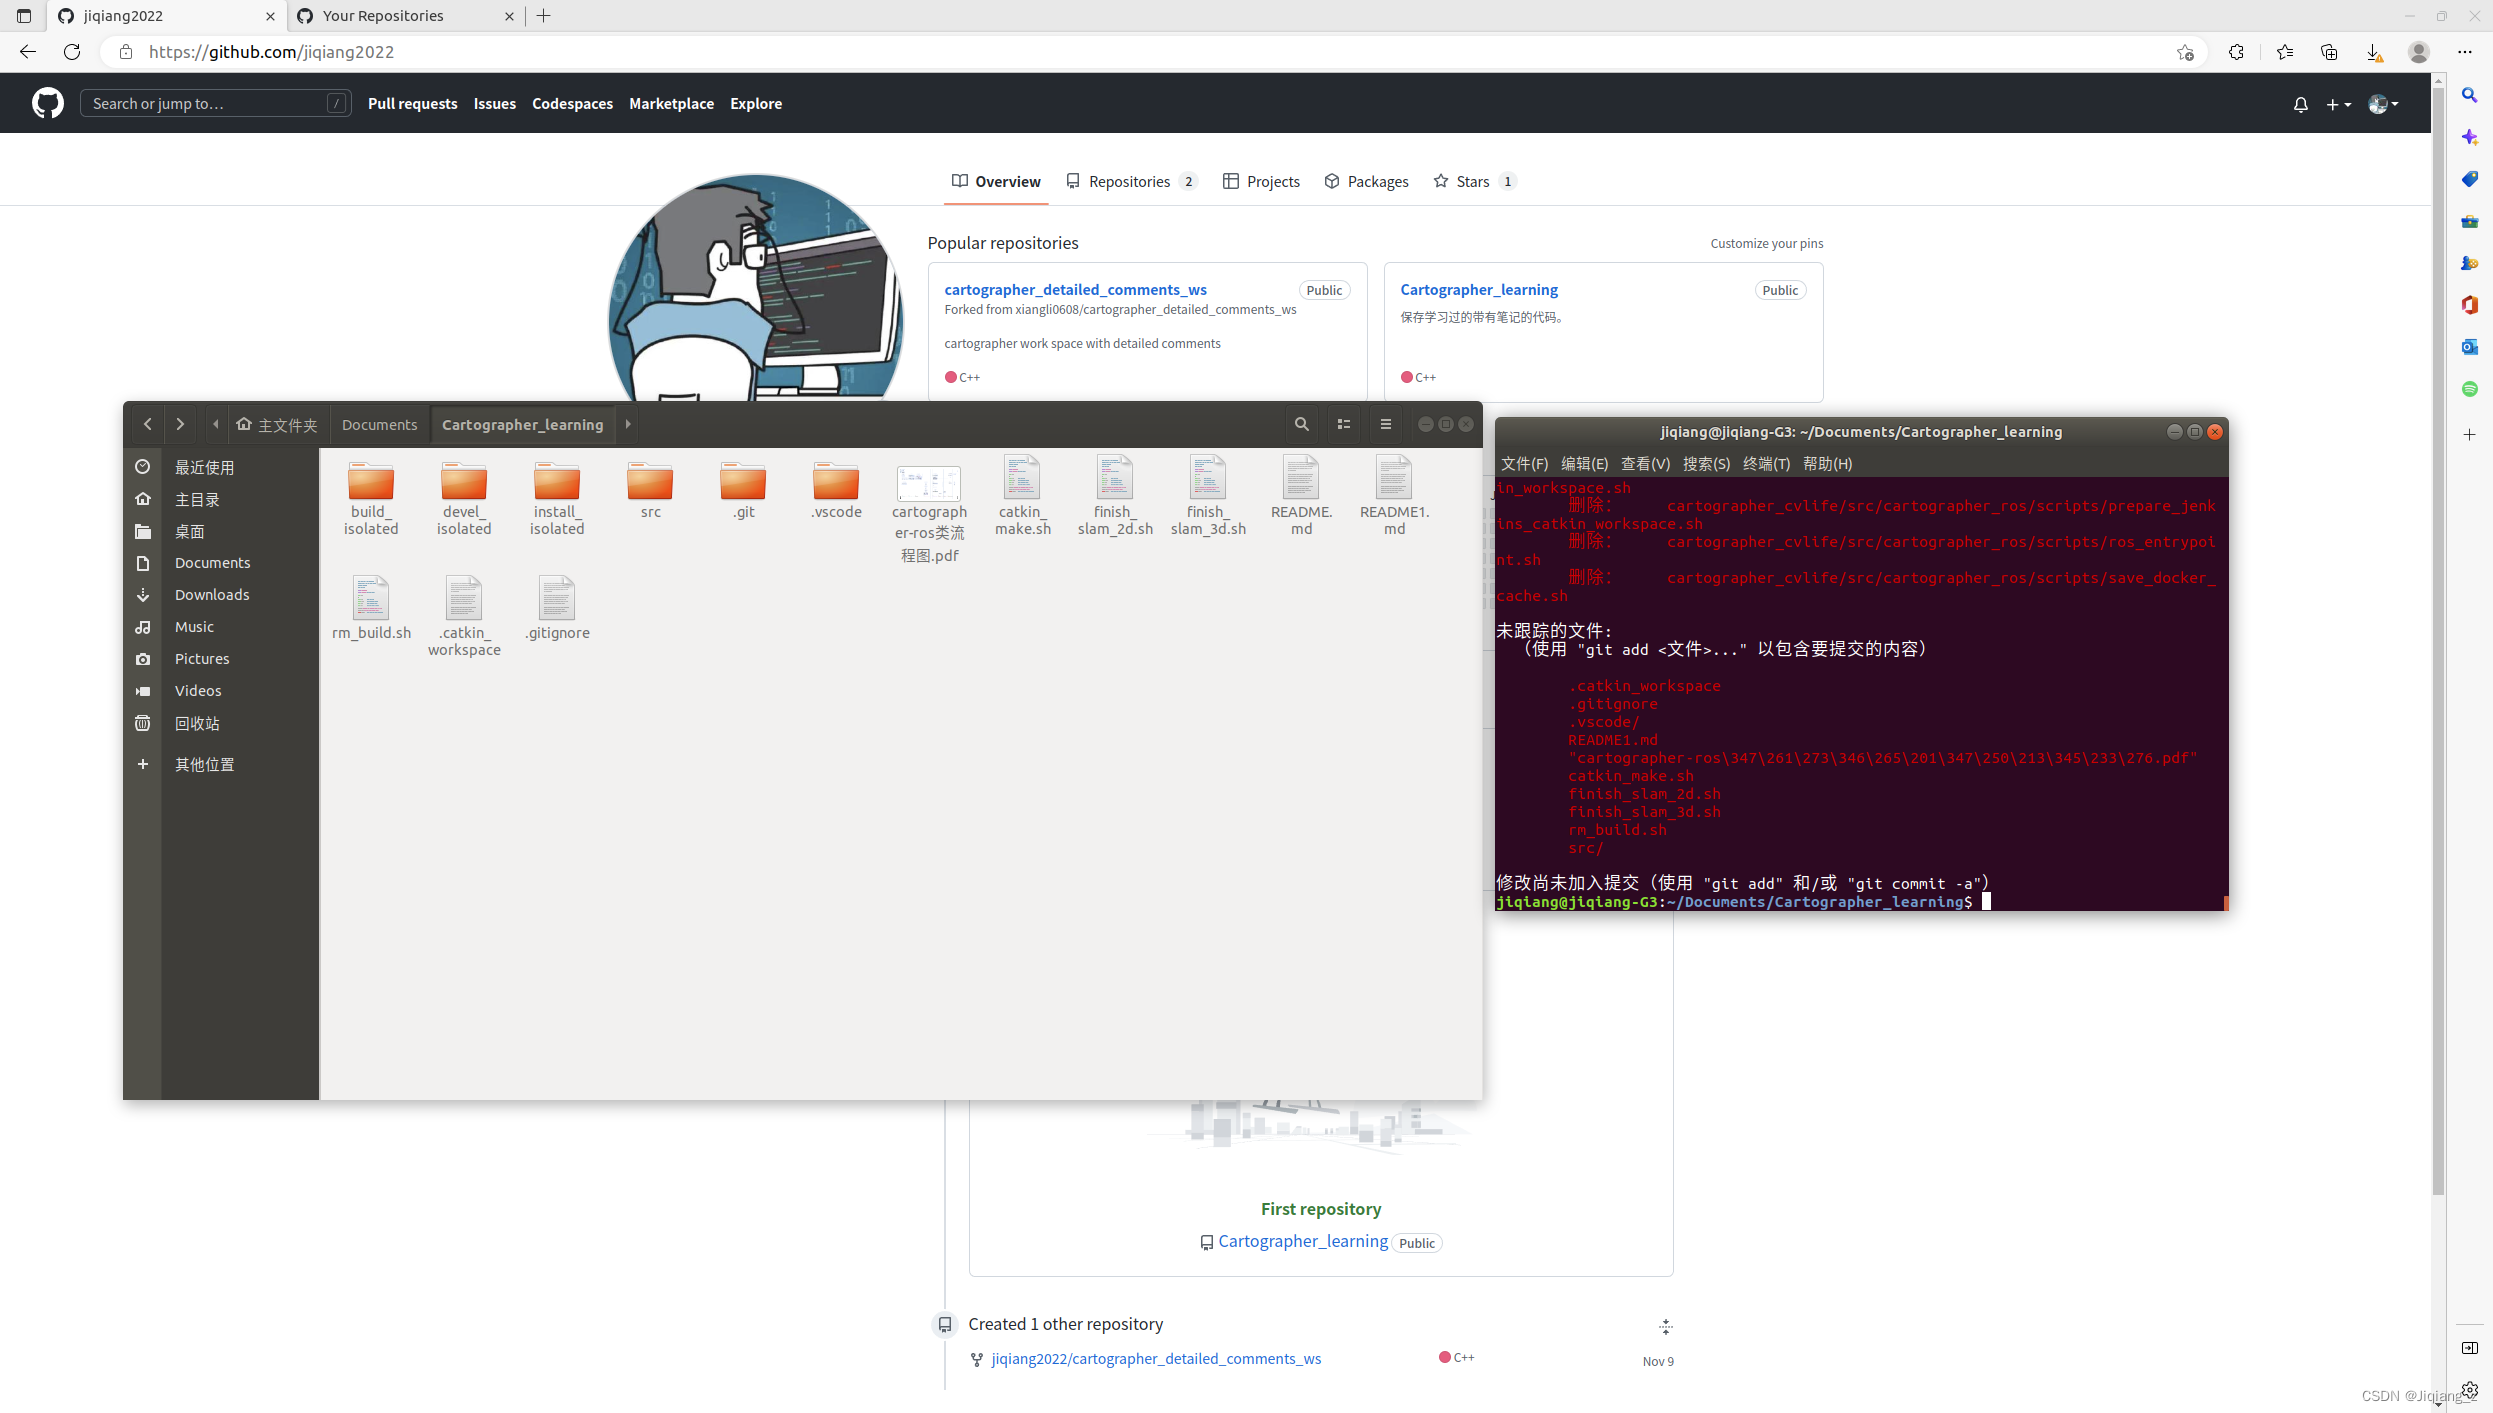Open browser collections icon
The image size is (2493, 1413).
click(x=2328, y=52)
